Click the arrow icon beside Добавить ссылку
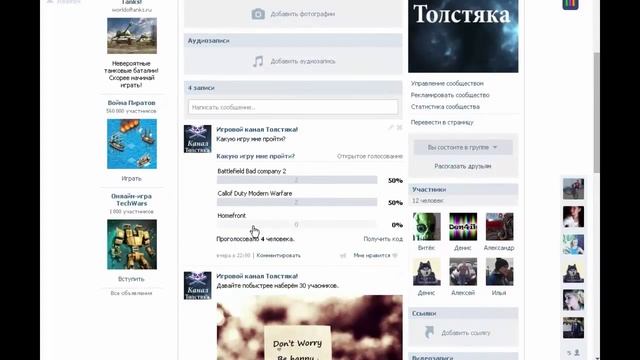 point(429,332)
